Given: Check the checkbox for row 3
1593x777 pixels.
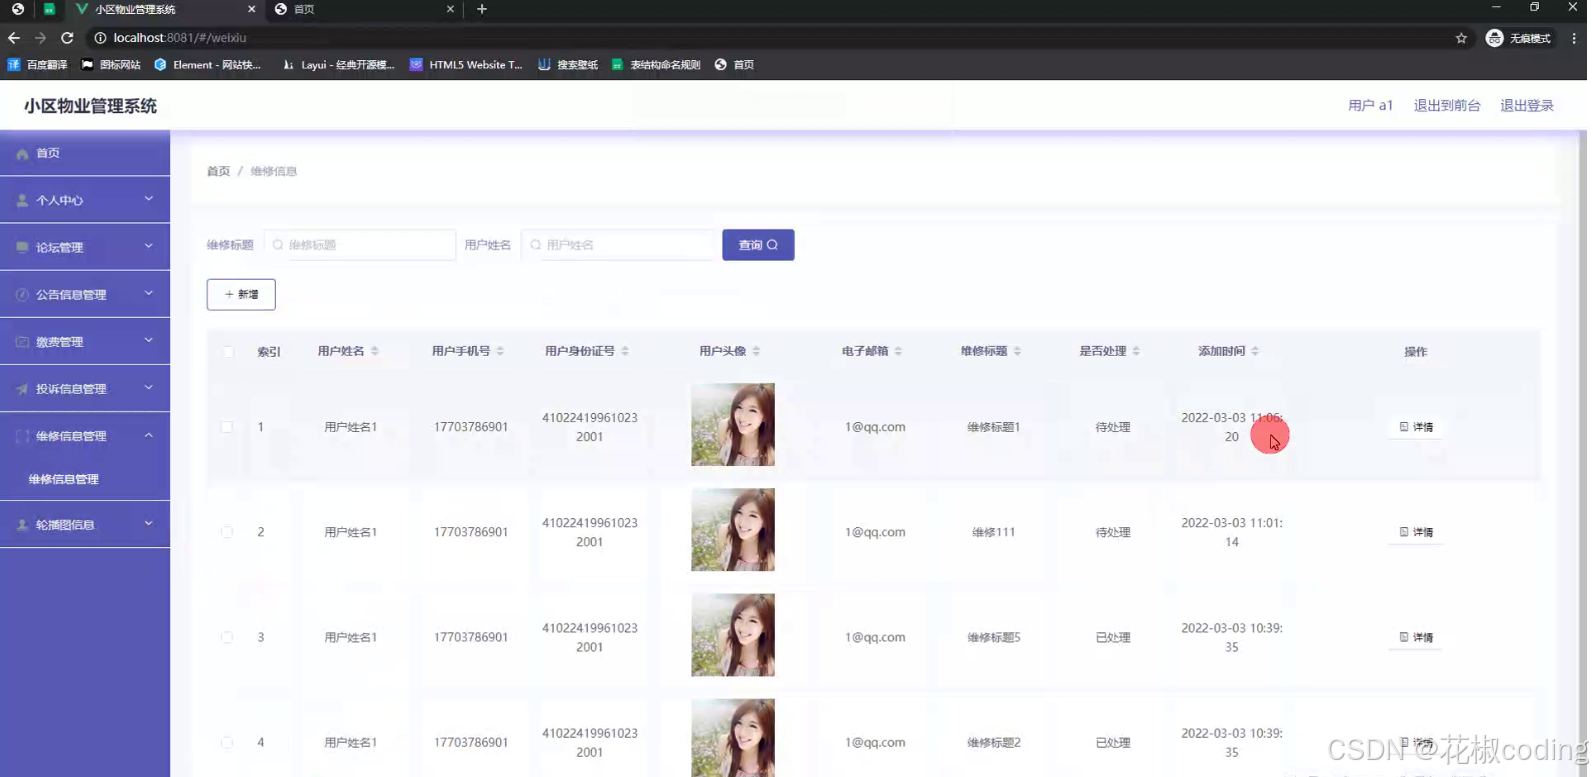Looking at the screenshot, I should coord(227,637).
